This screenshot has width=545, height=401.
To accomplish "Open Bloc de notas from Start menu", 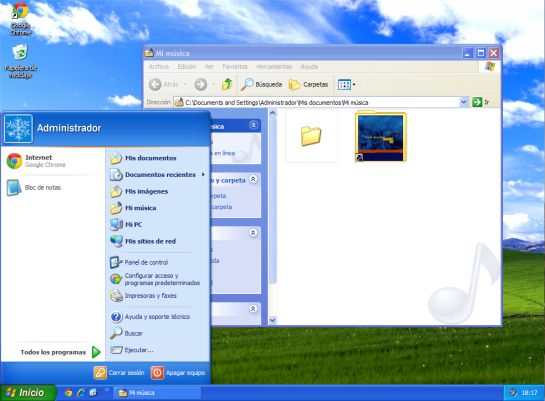I will point(34,188).
